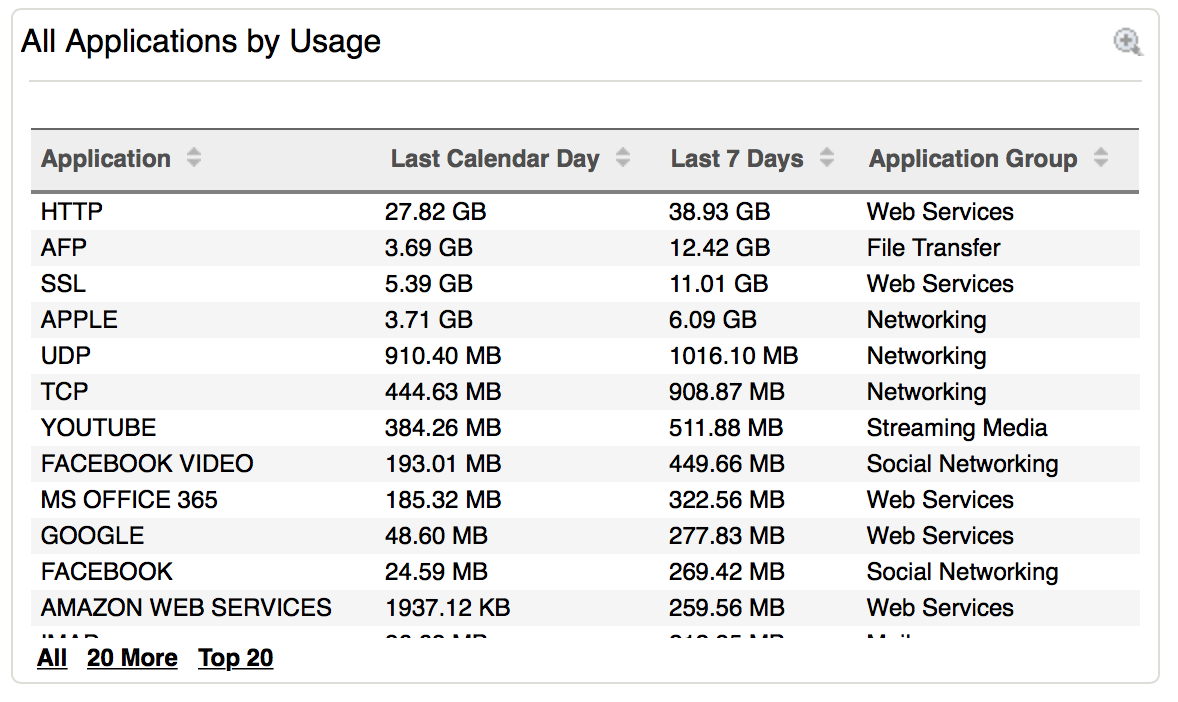Click the 1937.12 KB value
Viewport: 1178px width, 702px height.
click(x=448, y=608)
